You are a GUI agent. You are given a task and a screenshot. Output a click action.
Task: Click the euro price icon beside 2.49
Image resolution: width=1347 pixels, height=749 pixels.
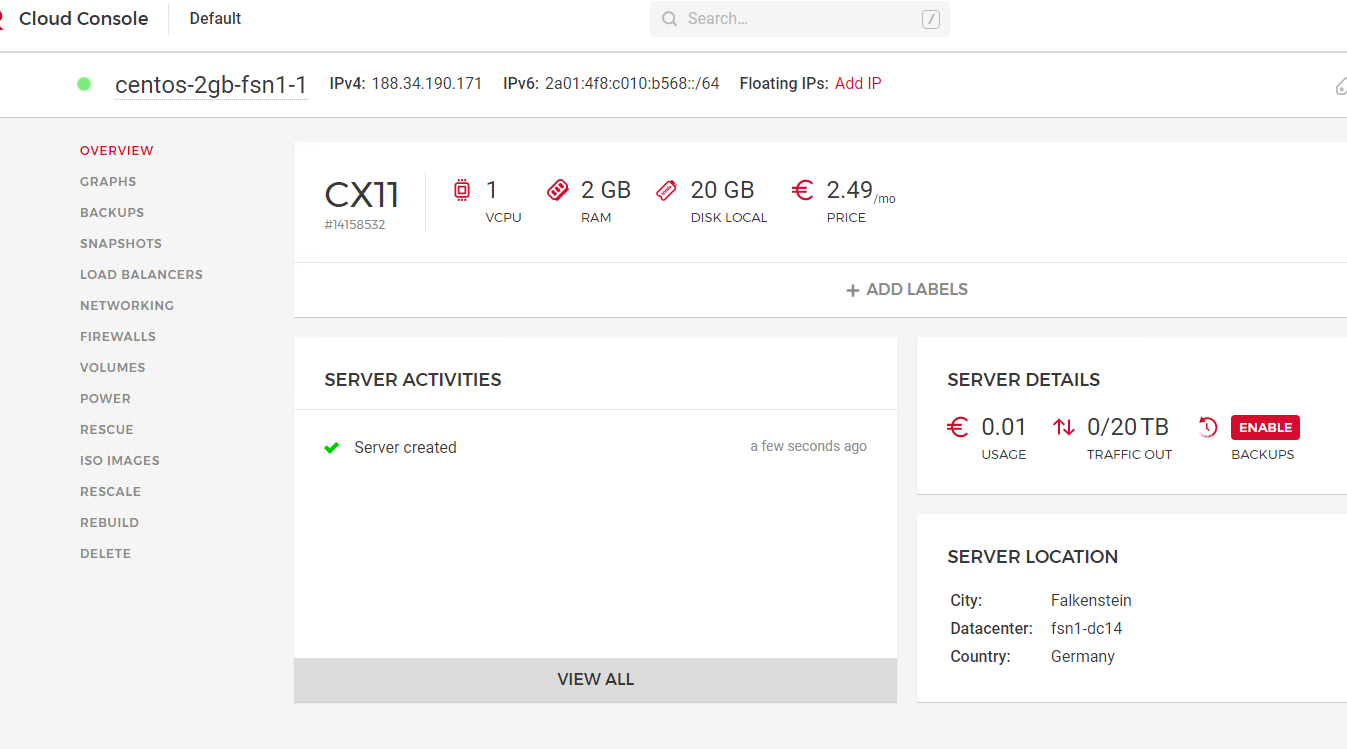pyautogui.click(x=802, y=190)
